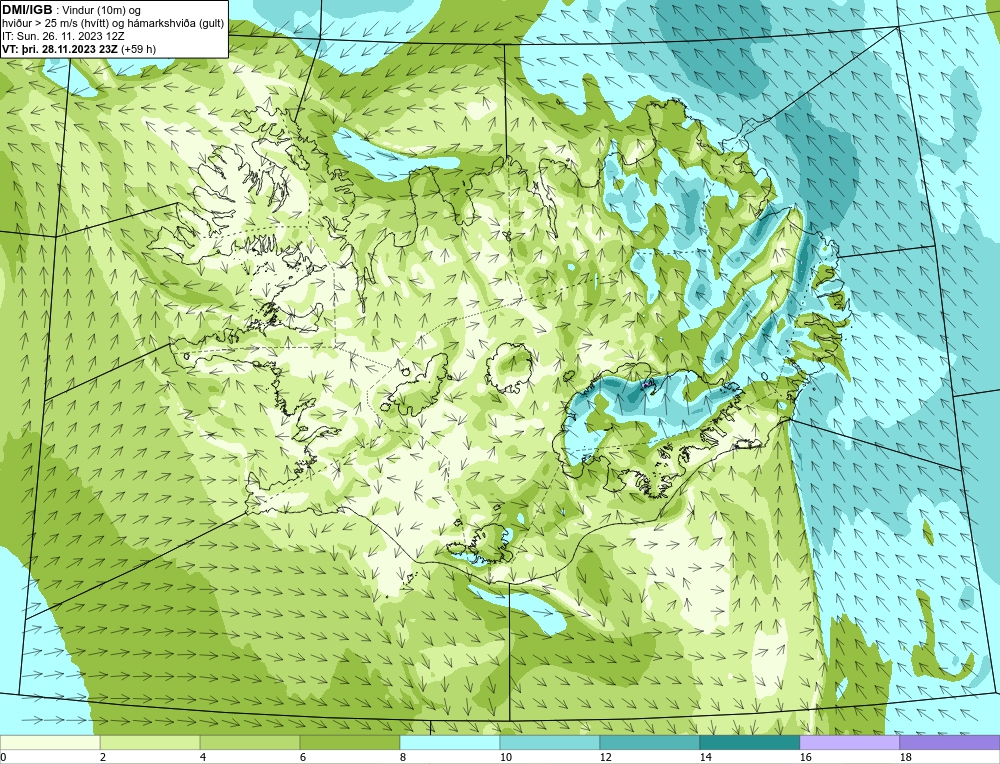Click the above 18 m/s purple swatch
The image size is (1000, 764).
[950, 743]
